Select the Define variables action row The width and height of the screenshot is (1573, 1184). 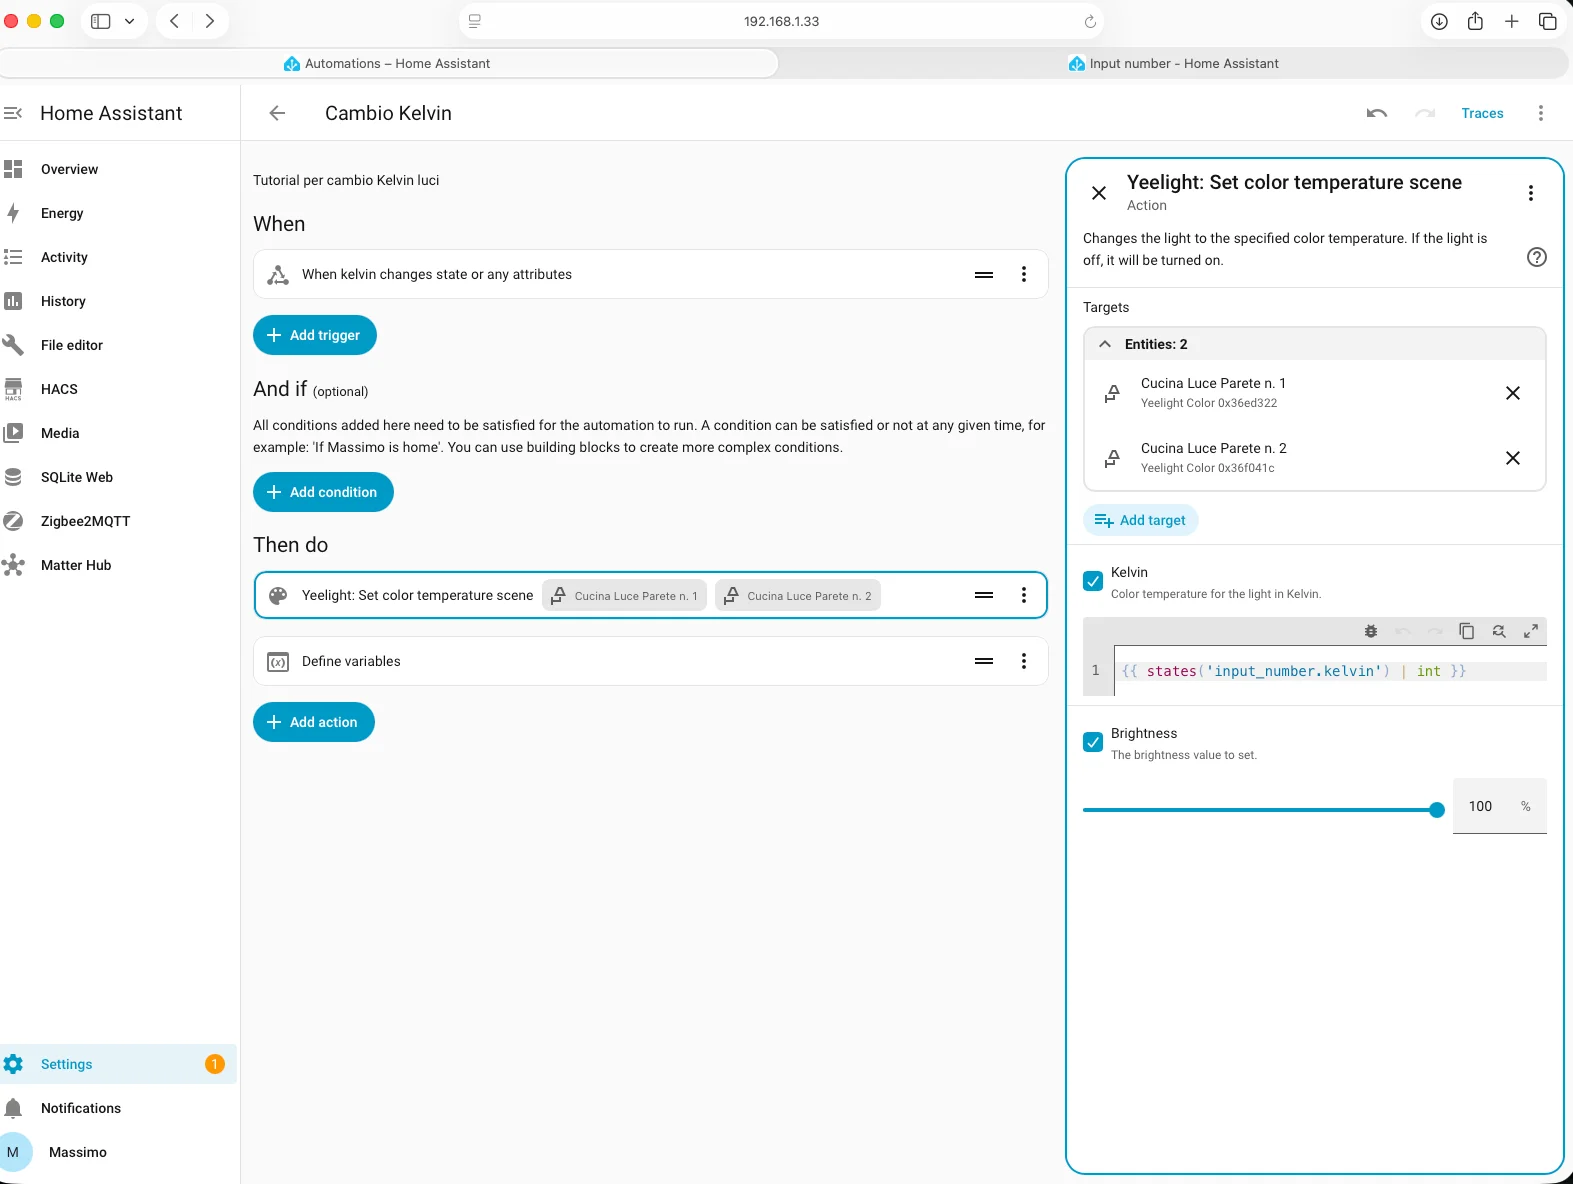(650, 661)
